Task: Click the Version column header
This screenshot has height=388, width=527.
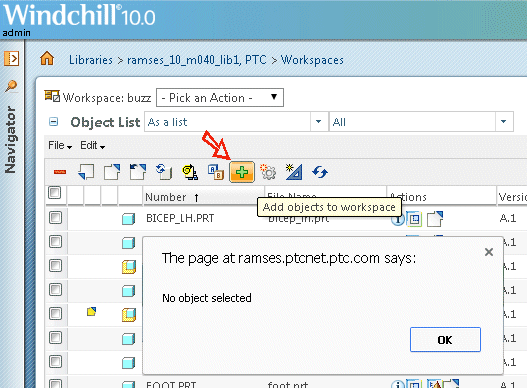Action: tap(512, 197)
